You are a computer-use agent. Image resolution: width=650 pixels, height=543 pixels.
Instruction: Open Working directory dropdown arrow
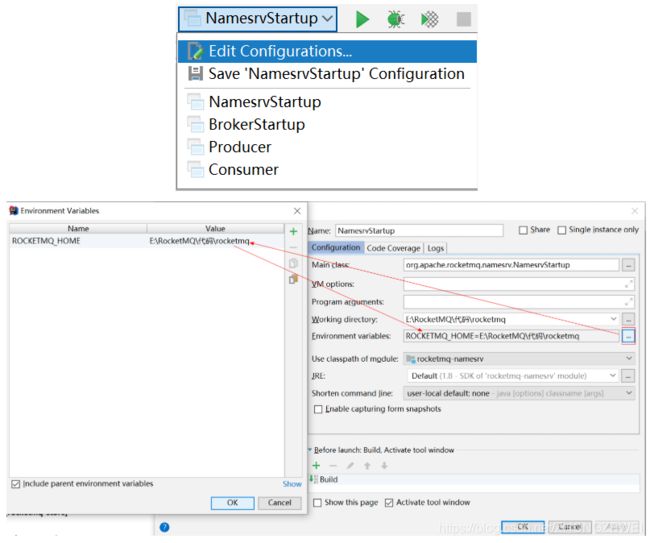(613, 319)
